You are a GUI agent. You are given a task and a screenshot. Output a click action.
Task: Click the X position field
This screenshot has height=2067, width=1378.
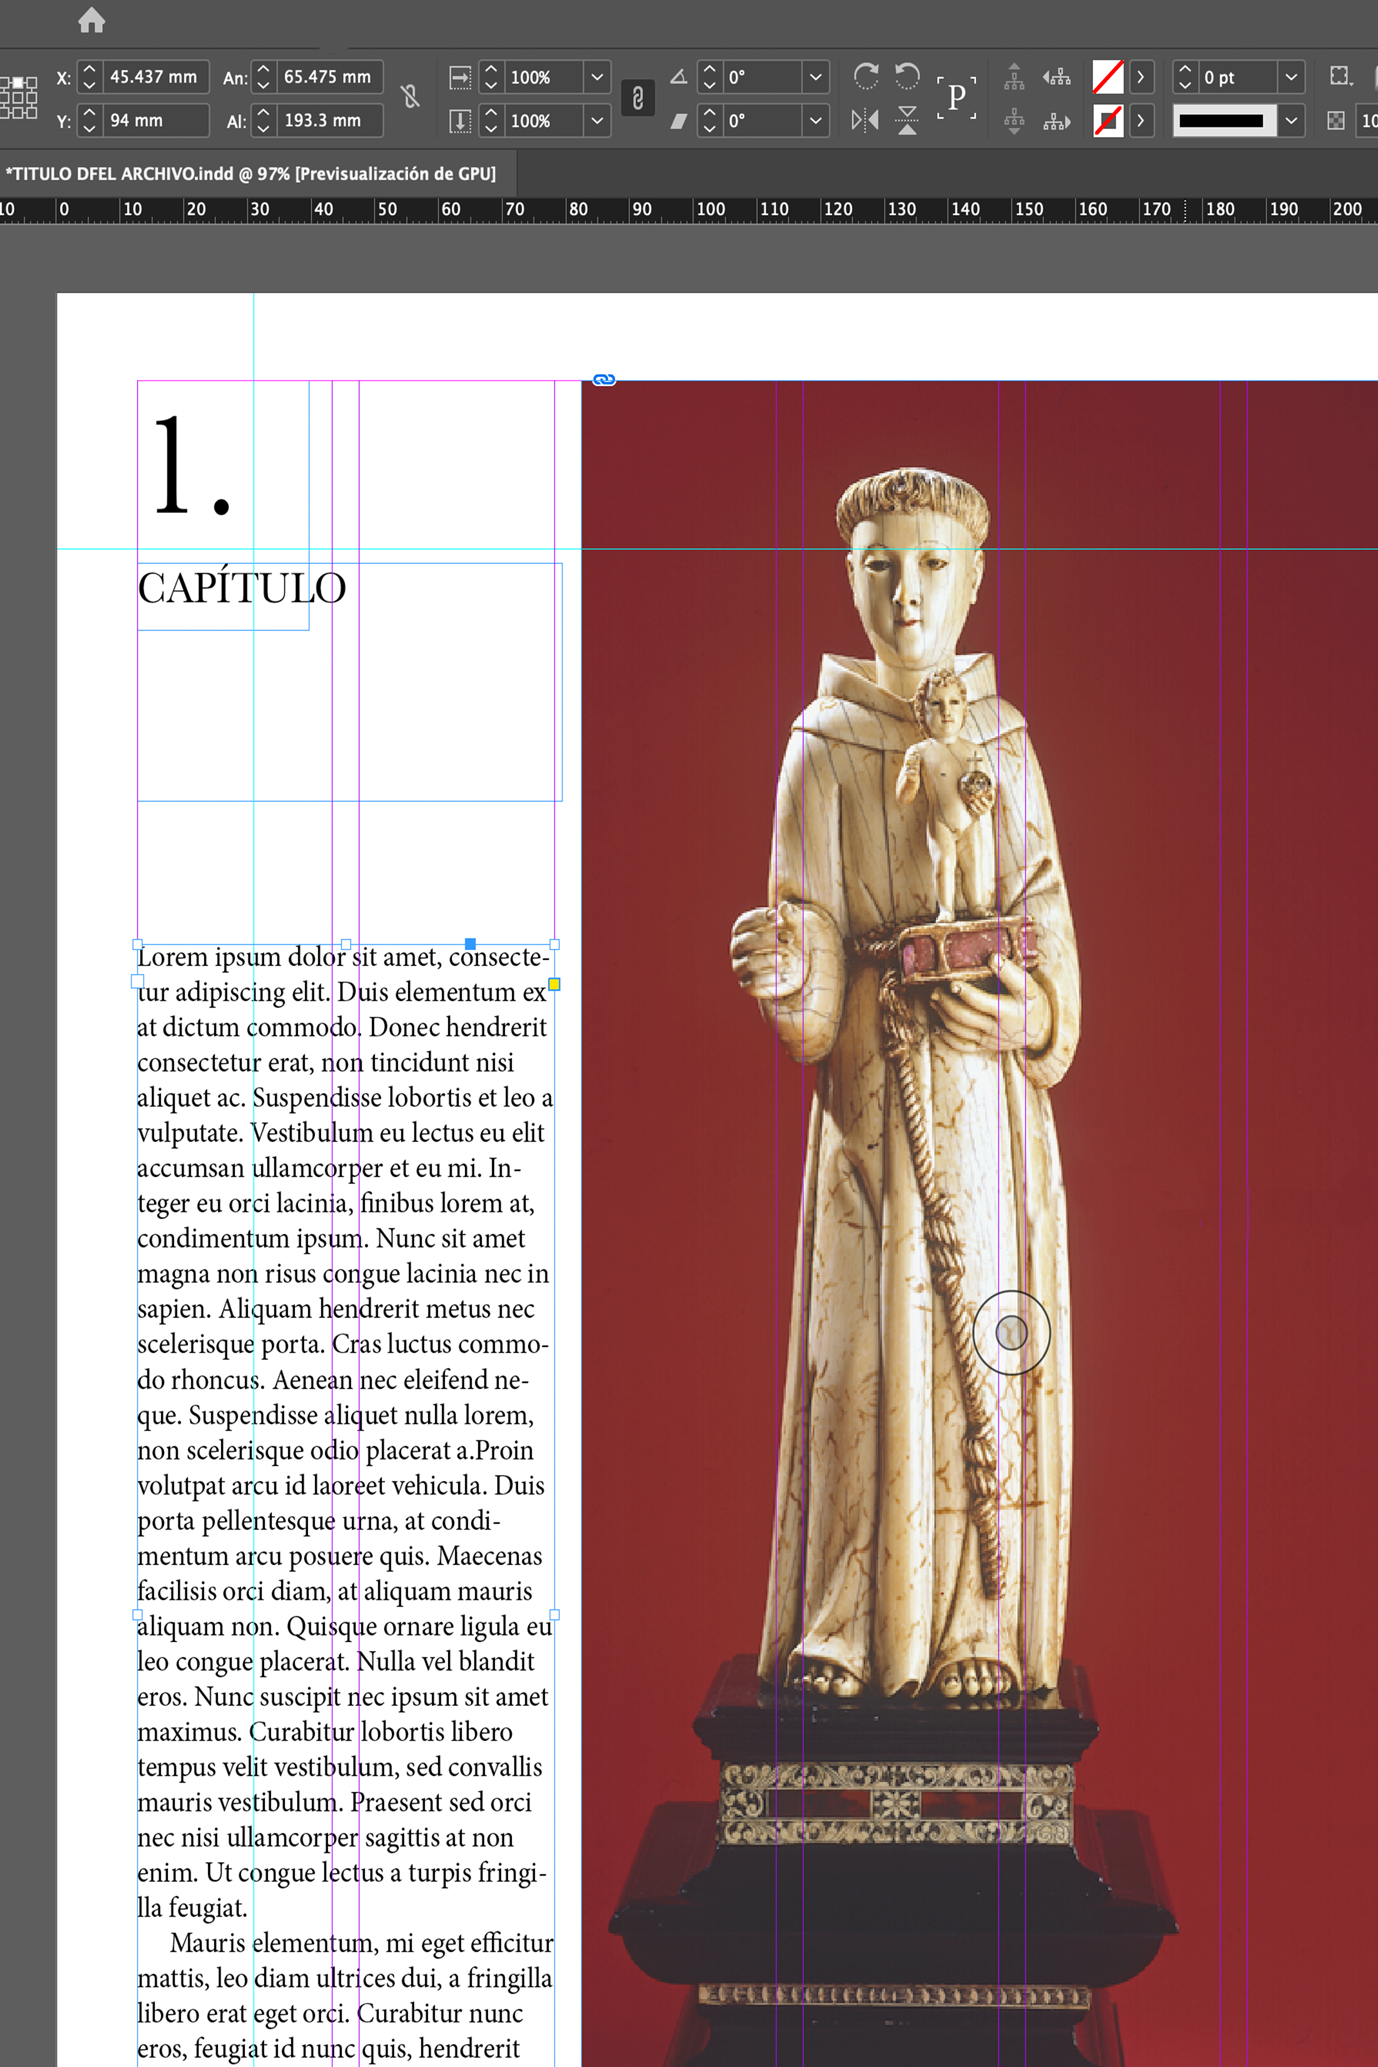tap(155, 77)
